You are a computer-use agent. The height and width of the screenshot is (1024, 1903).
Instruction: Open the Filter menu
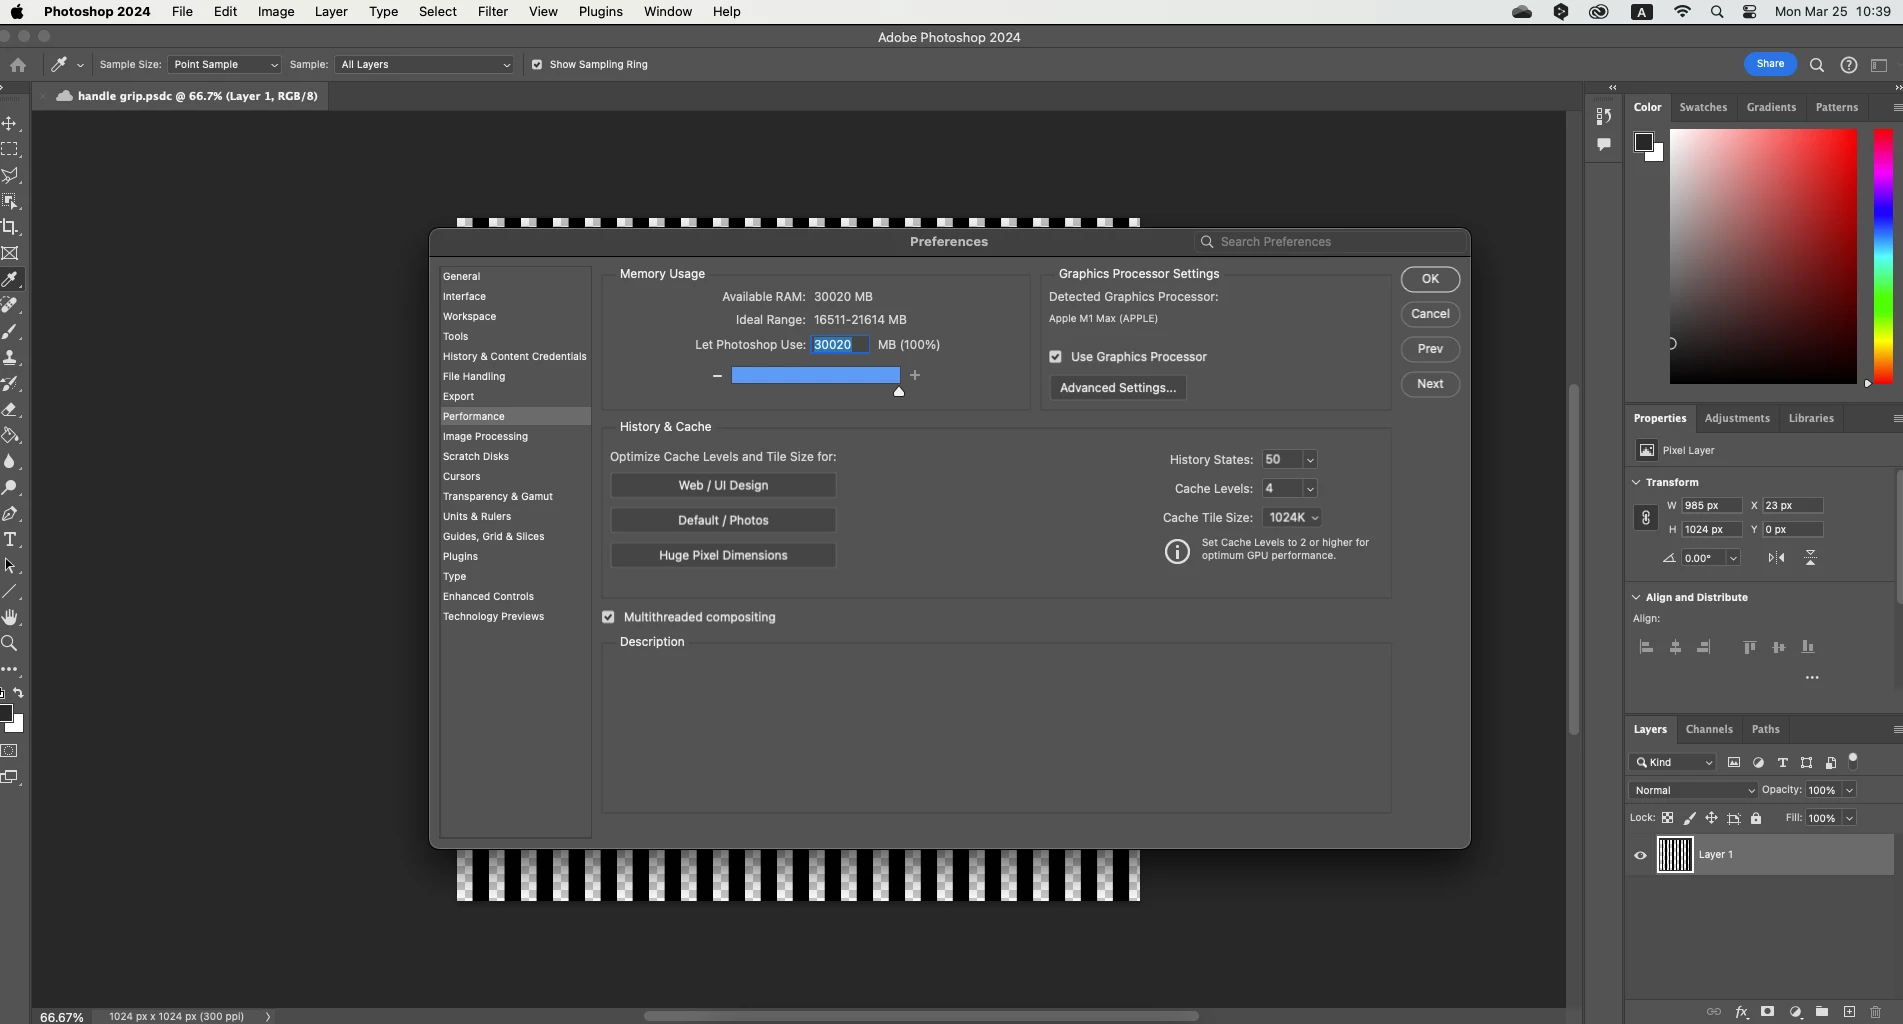tap(493, 12)
